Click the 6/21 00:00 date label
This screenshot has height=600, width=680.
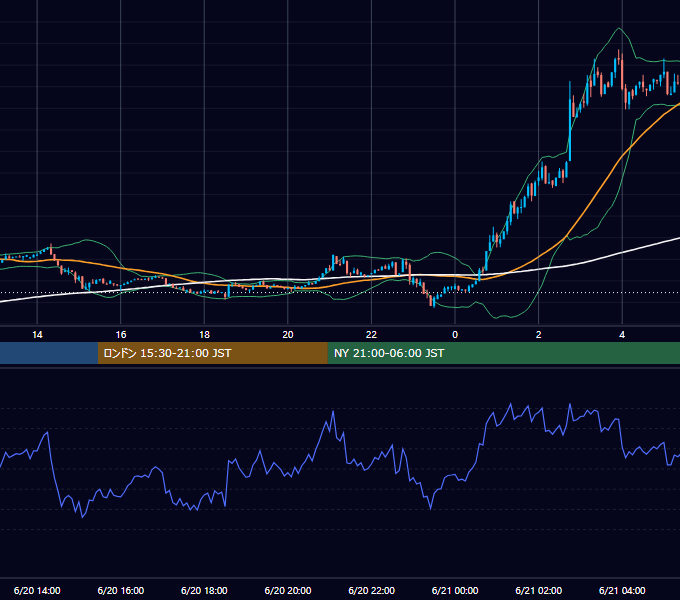[x=455, y=590]
